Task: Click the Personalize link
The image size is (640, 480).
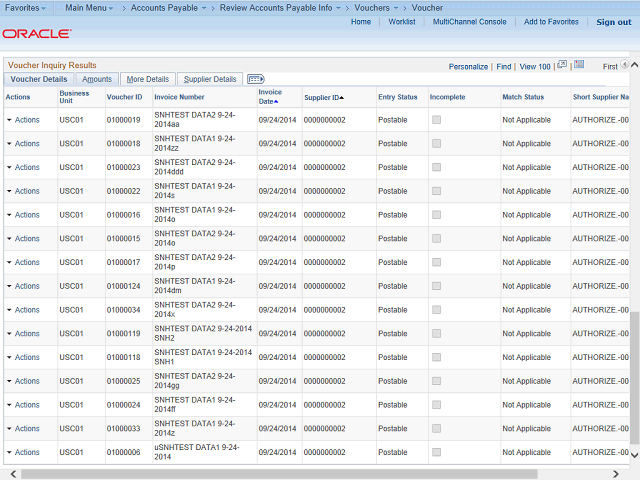Action: tap(468, 67)
